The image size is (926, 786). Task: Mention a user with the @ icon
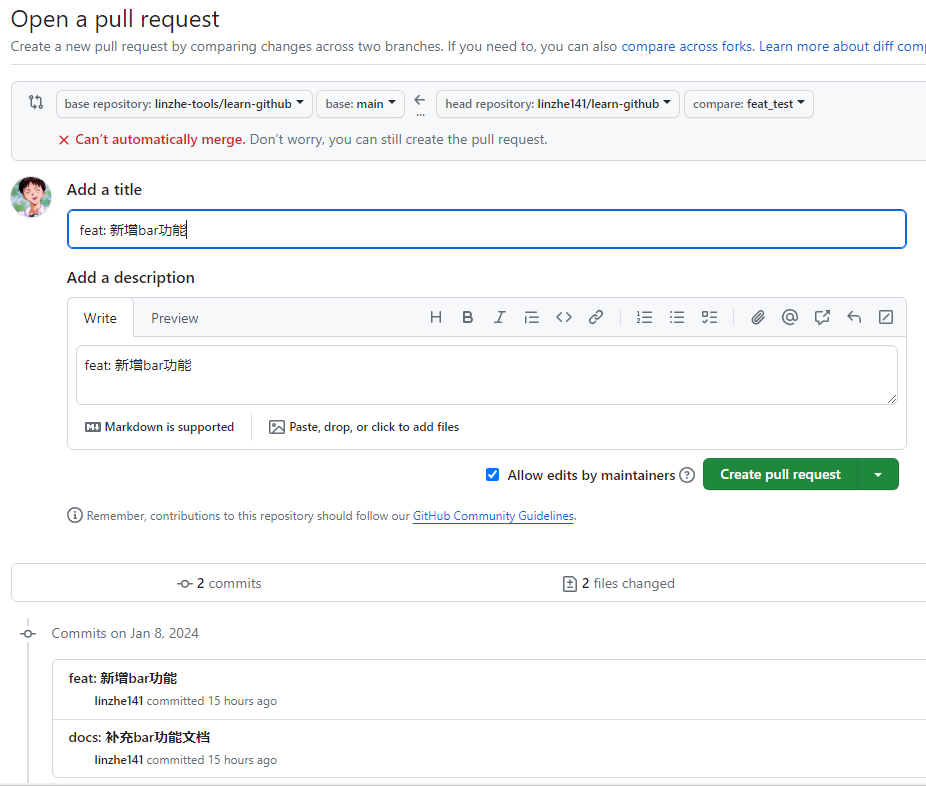pos(790,318)
